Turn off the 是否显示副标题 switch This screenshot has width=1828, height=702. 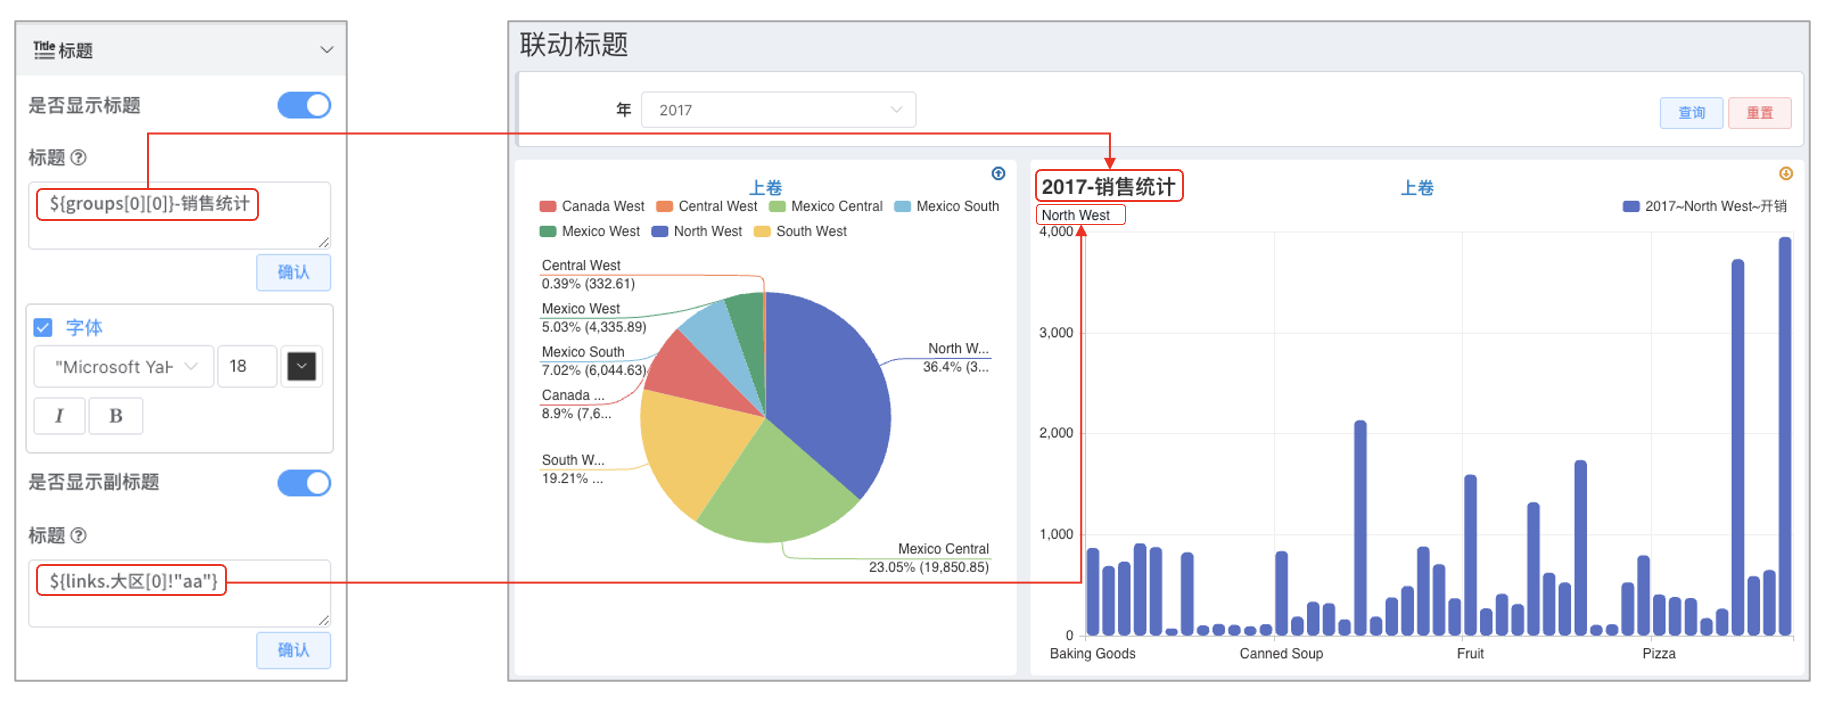pyautogui.click(x=304, y=483)
